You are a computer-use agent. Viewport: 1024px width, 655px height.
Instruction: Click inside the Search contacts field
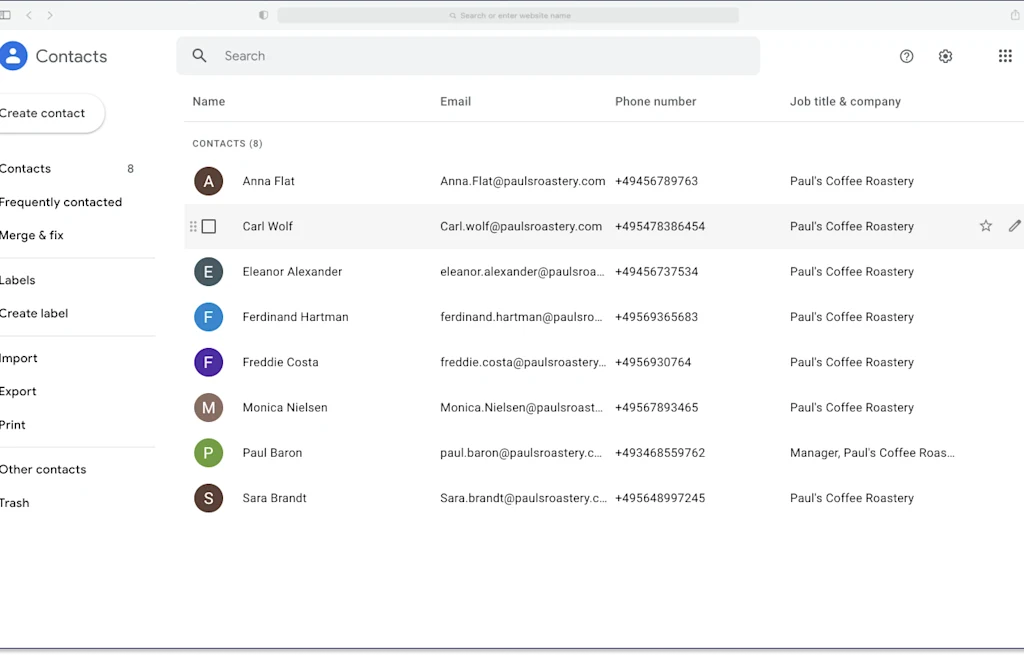point(400,55)
